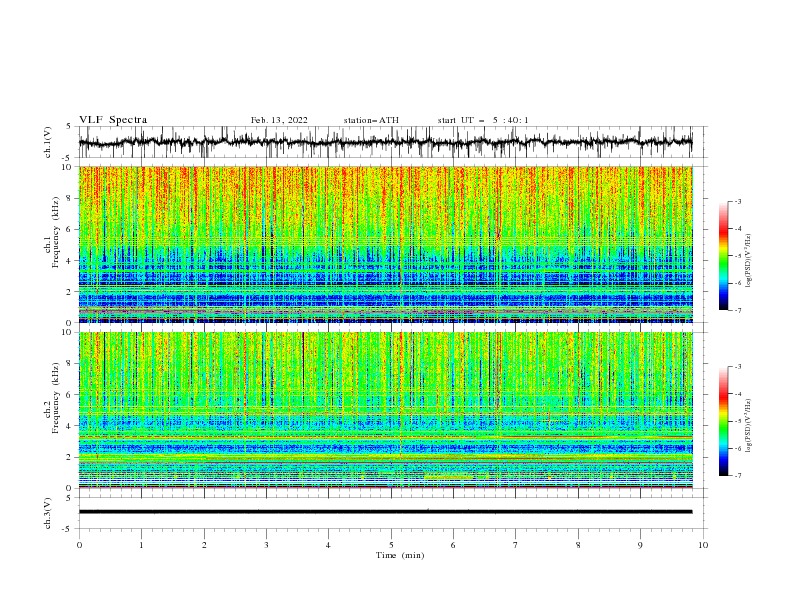Image resolution: width=792 pixels, height=612 pixels.
Task: Click the time axis tick label "5"
Action: pos(391,545)
